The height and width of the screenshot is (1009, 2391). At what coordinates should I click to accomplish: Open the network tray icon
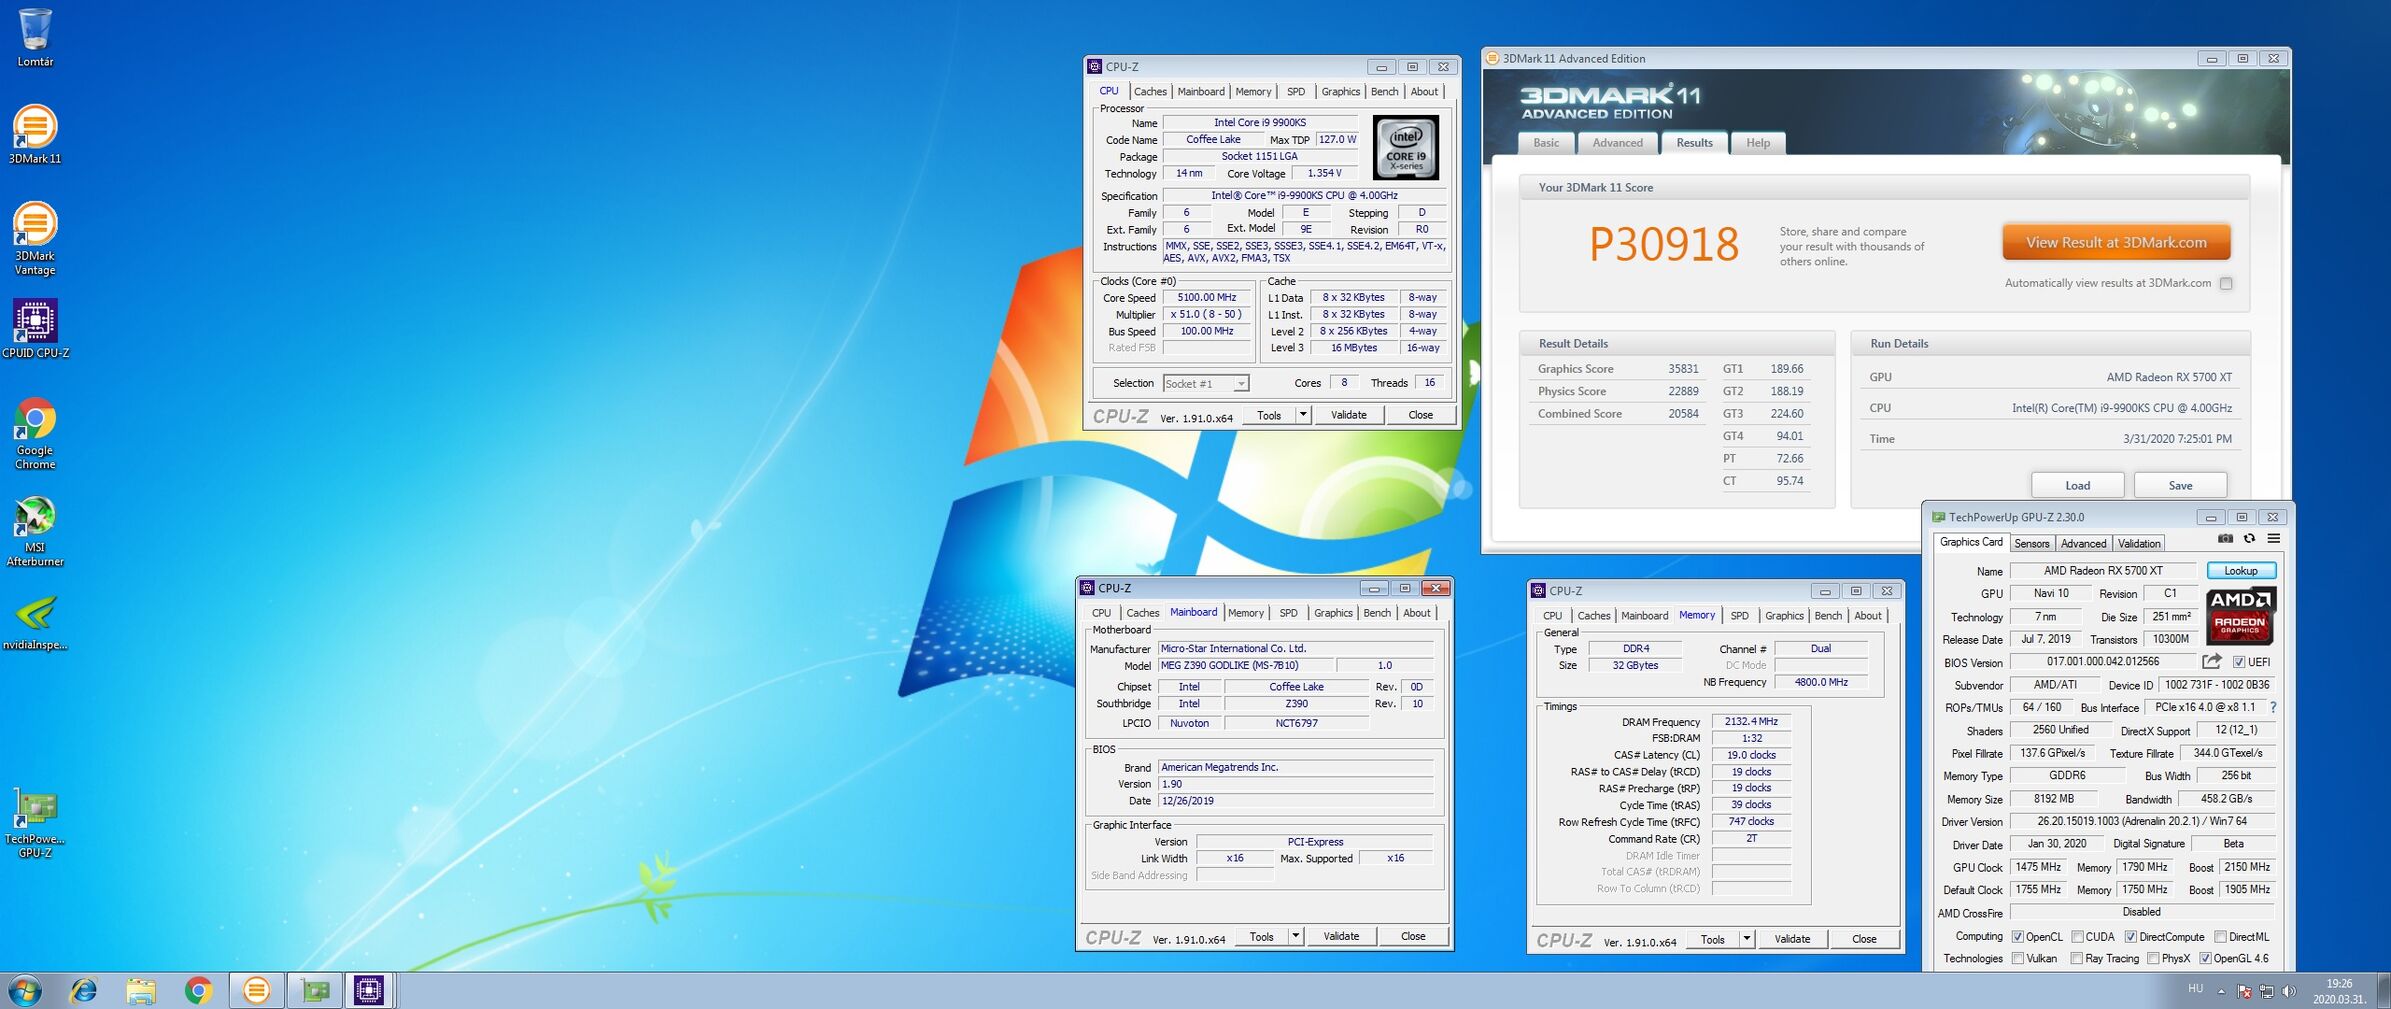coord(2266,991)
